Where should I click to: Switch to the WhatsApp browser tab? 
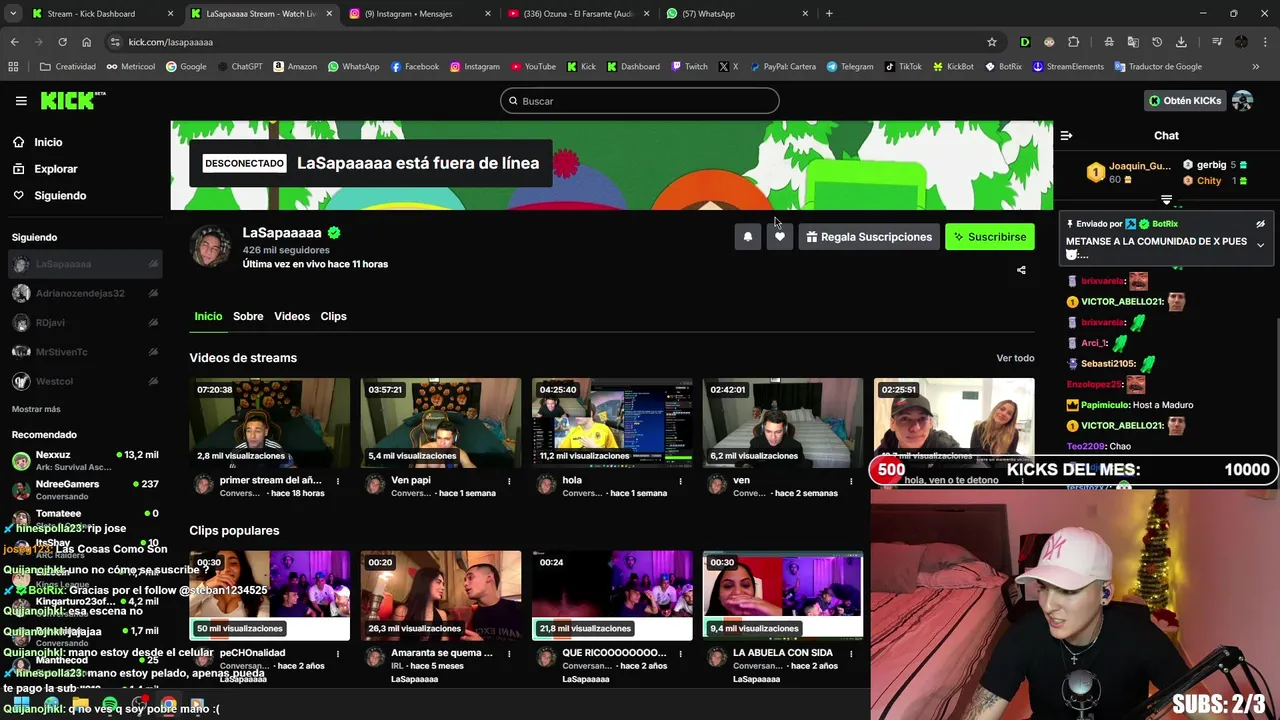pos(737,14)
